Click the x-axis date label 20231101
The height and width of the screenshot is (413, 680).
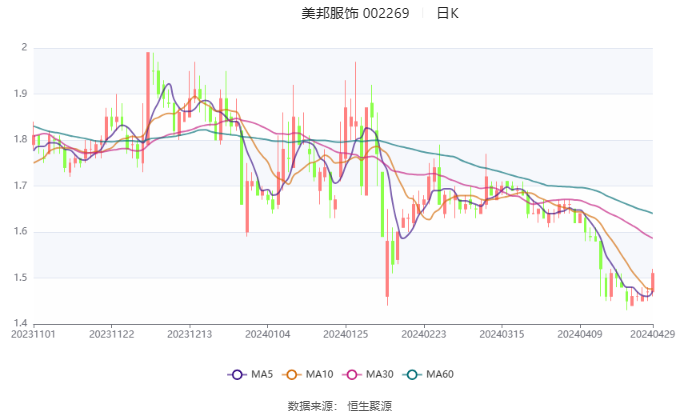[33, 334]
